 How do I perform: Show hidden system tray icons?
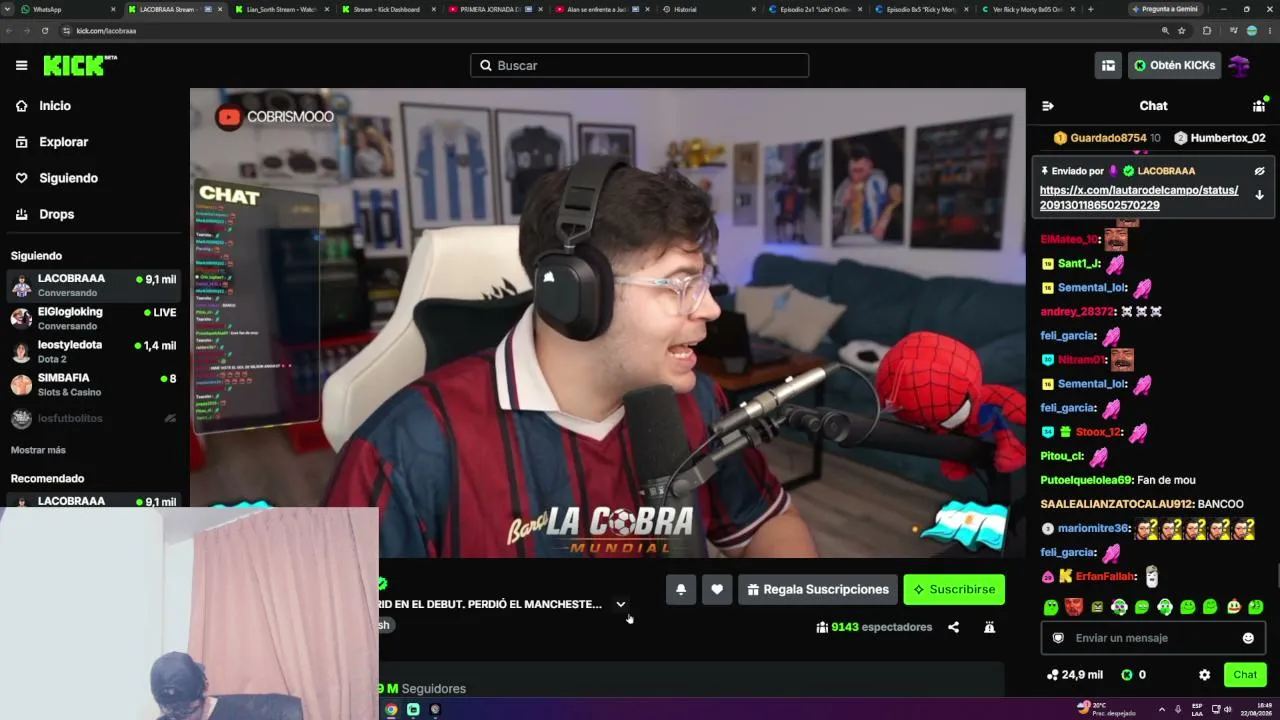tap(1161, 709)
